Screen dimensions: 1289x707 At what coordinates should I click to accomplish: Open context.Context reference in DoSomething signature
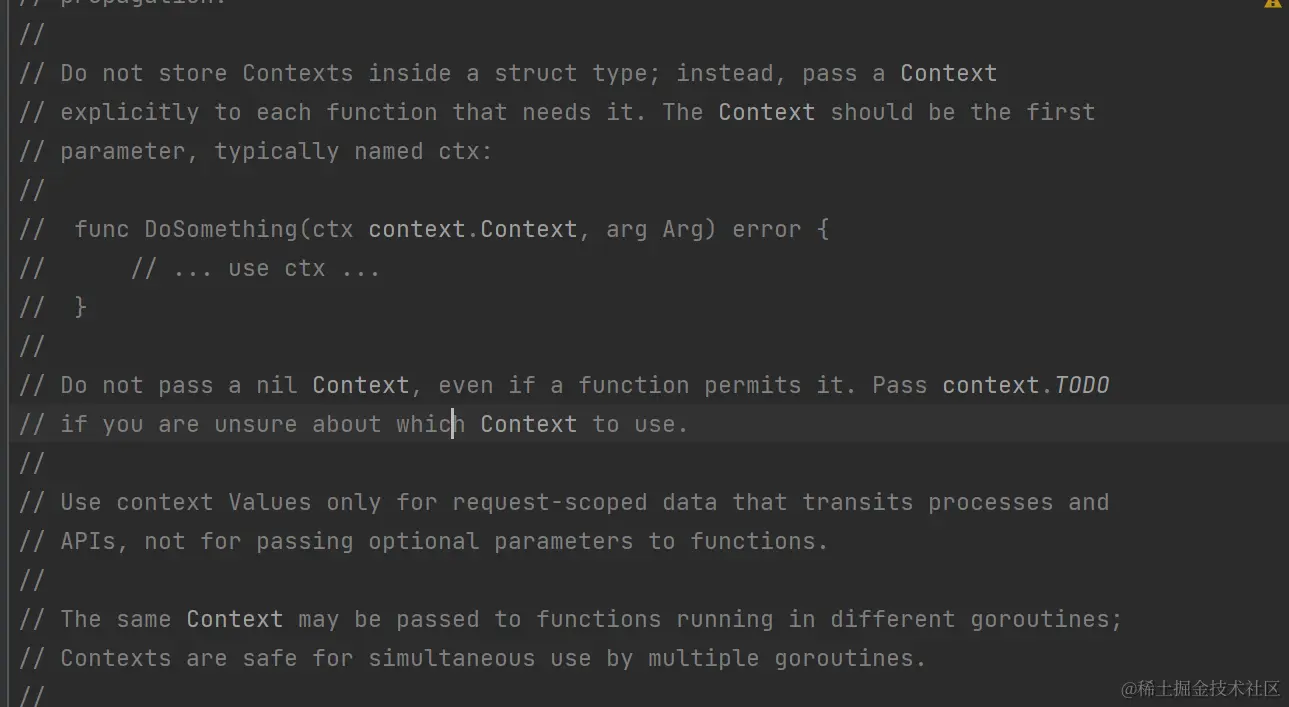click(472, 229)
